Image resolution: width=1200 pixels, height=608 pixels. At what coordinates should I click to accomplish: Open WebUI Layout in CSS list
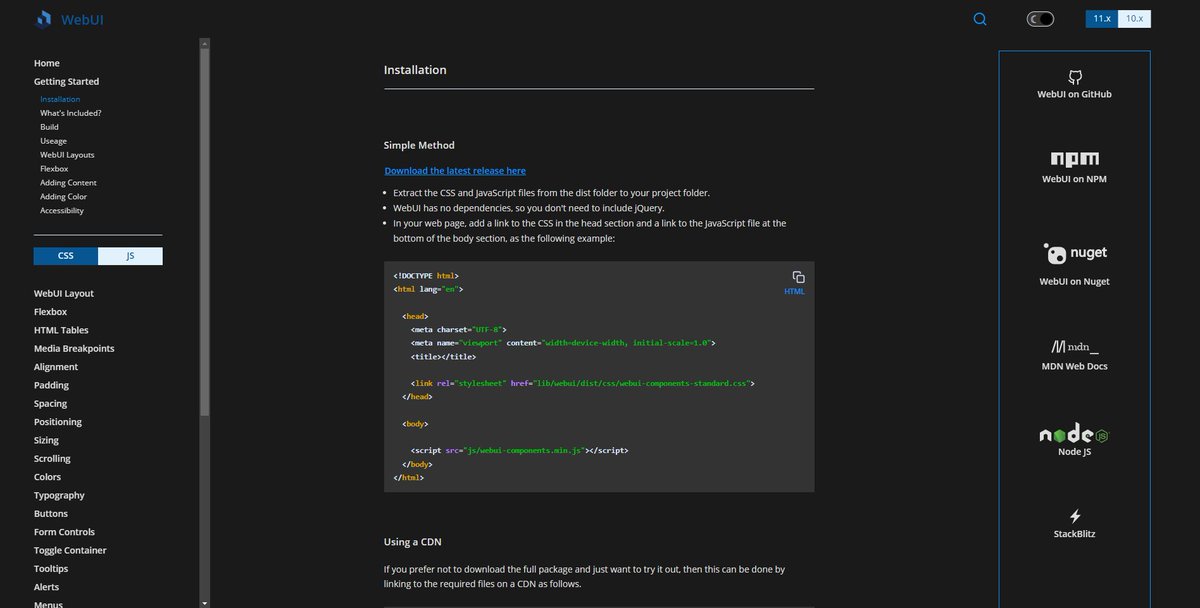point(64,294)
